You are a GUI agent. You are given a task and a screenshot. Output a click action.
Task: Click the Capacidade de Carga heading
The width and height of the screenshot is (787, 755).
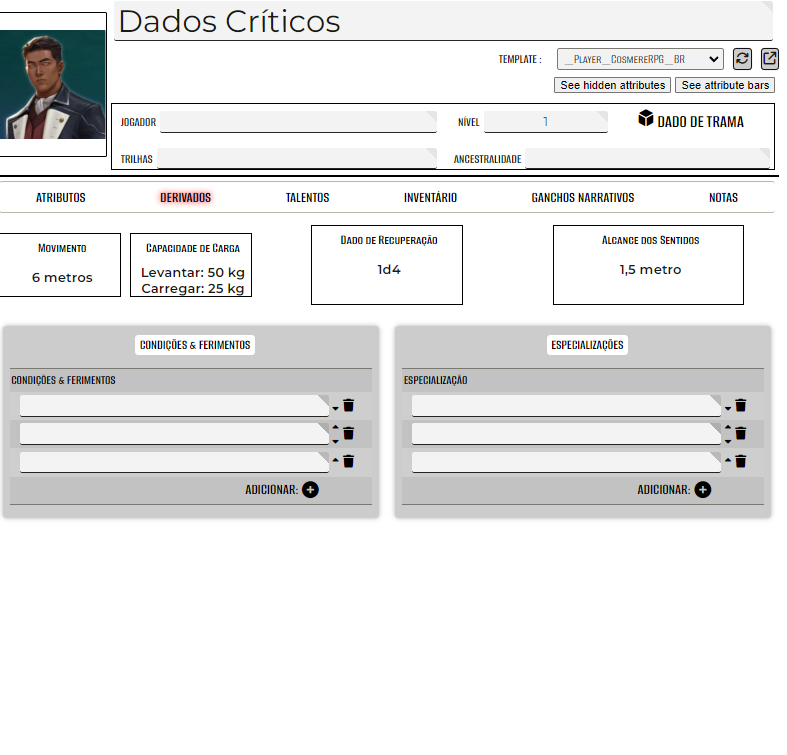[x=193, y=248]
